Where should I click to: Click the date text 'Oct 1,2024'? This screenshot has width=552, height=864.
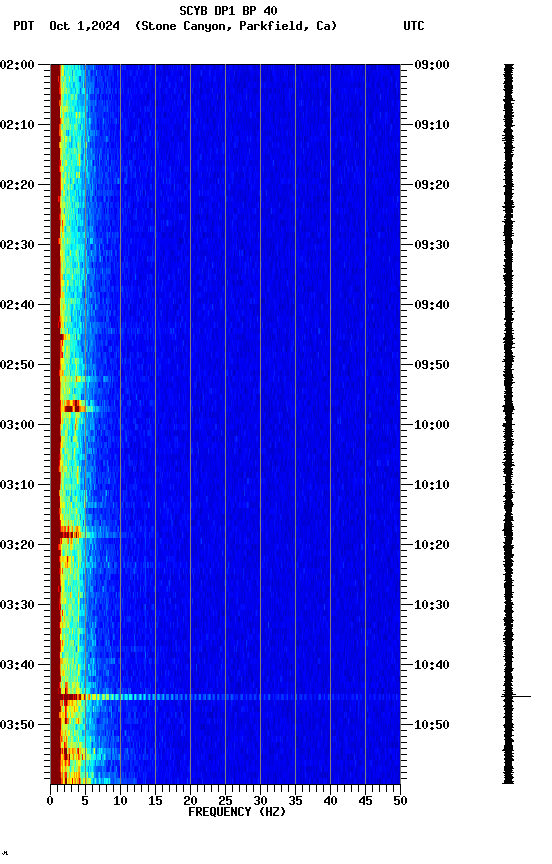click(x=84, y=26)
